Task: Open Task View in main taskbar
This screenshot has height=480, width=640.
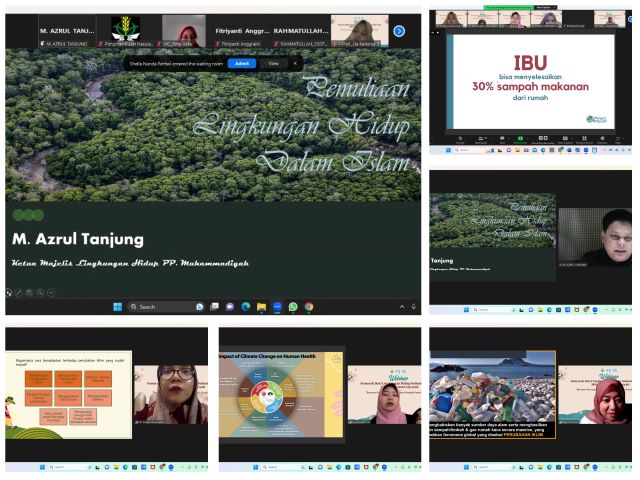Action: 214,307
